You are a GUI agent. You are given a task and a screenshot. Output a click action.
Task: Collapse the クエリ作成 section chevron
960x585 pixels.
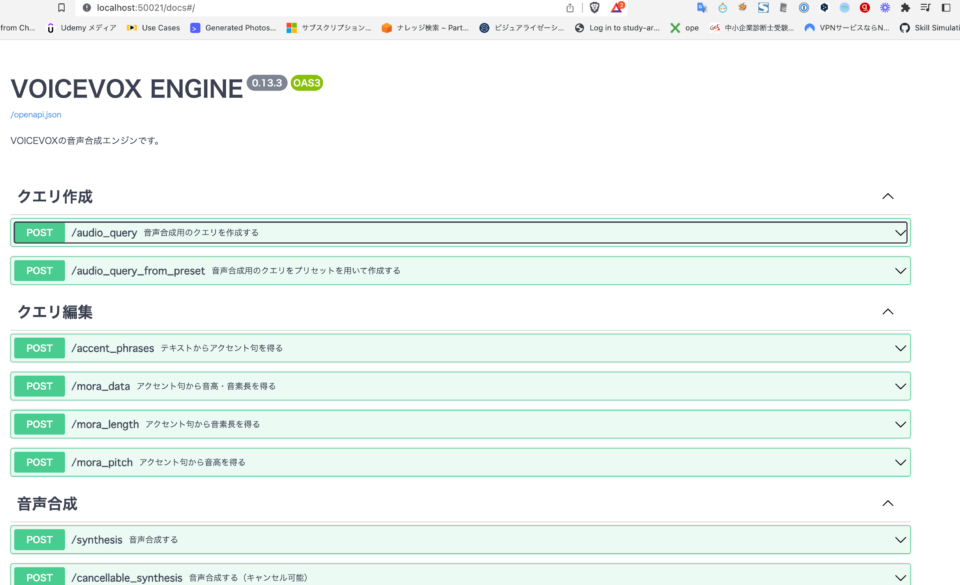[x=887, y=196]
